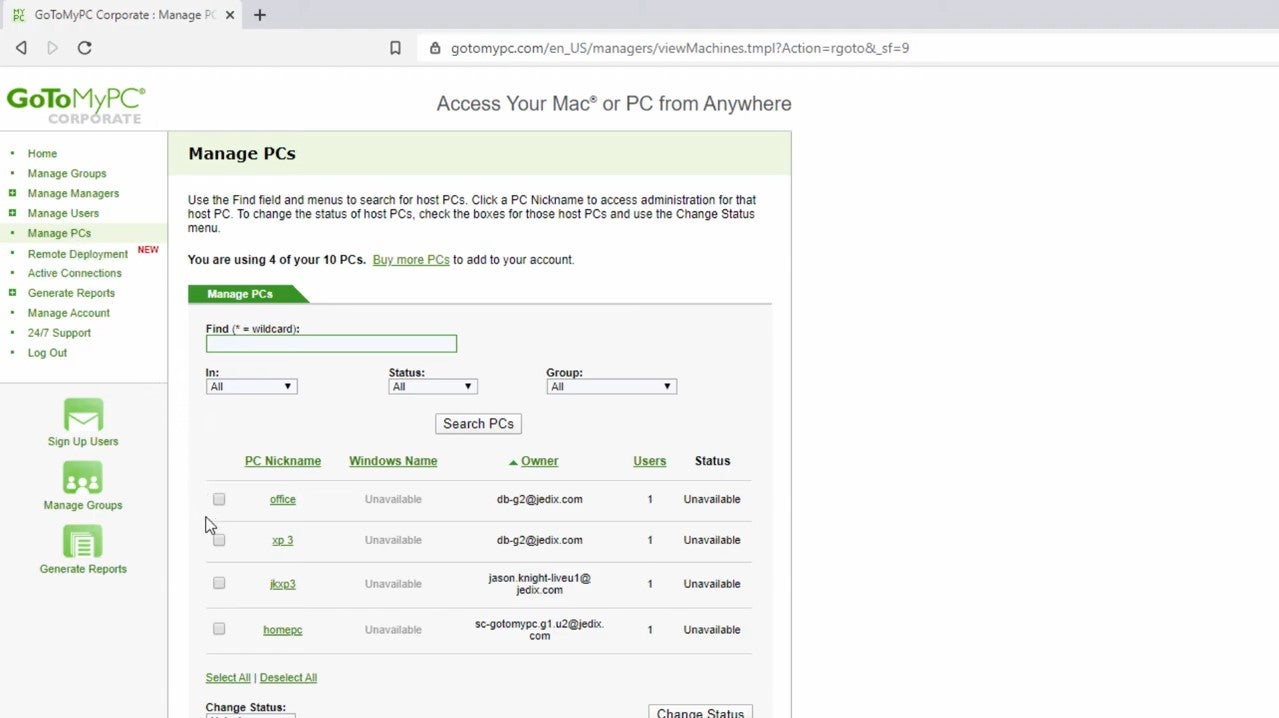
Task: Open Manage PCs in sidebar
Action: [59, 233]
